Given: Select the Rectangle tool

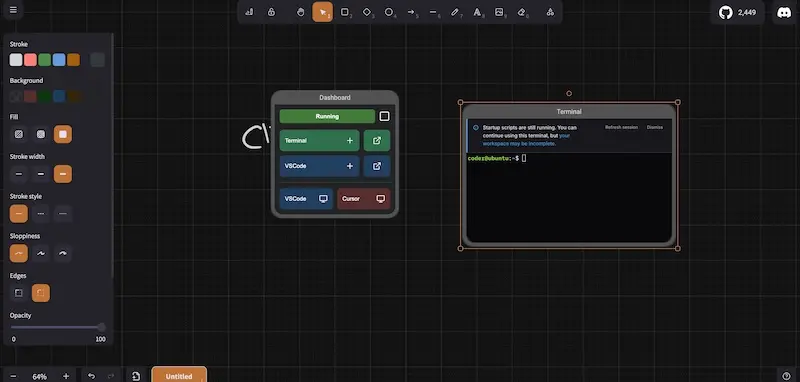Looking at the screenshot, I should click(x=345, y=12).
